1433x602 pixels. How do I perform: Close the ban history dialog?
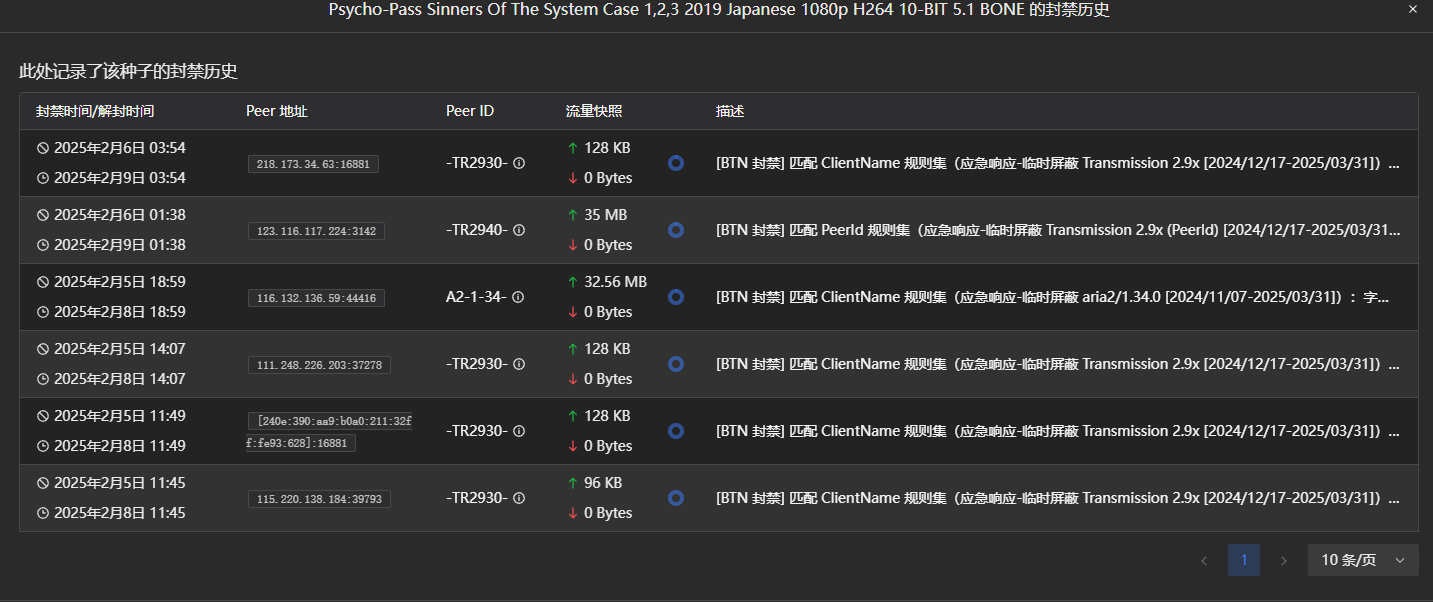(x=1413, y=9)
